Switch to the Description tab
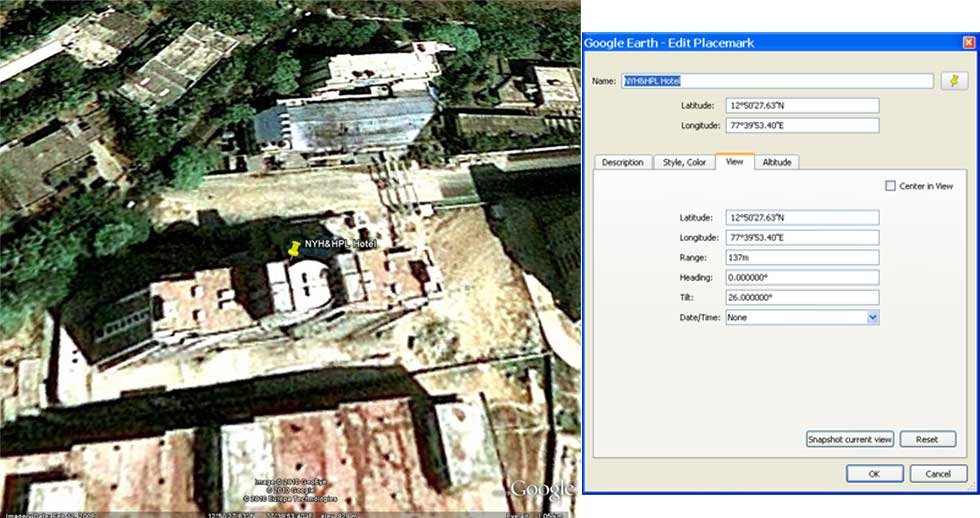980x518 pixels. point(622,162)
